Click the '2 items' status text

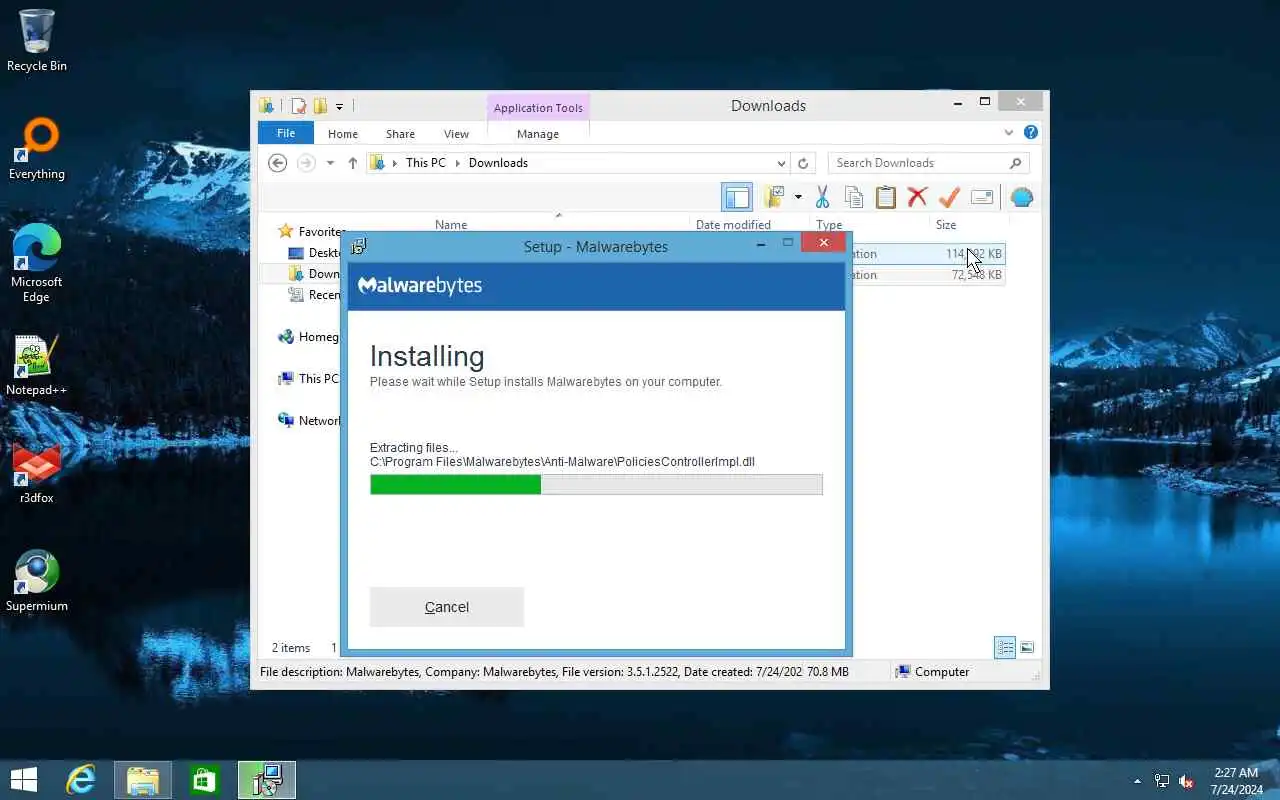tap(291, 648)
